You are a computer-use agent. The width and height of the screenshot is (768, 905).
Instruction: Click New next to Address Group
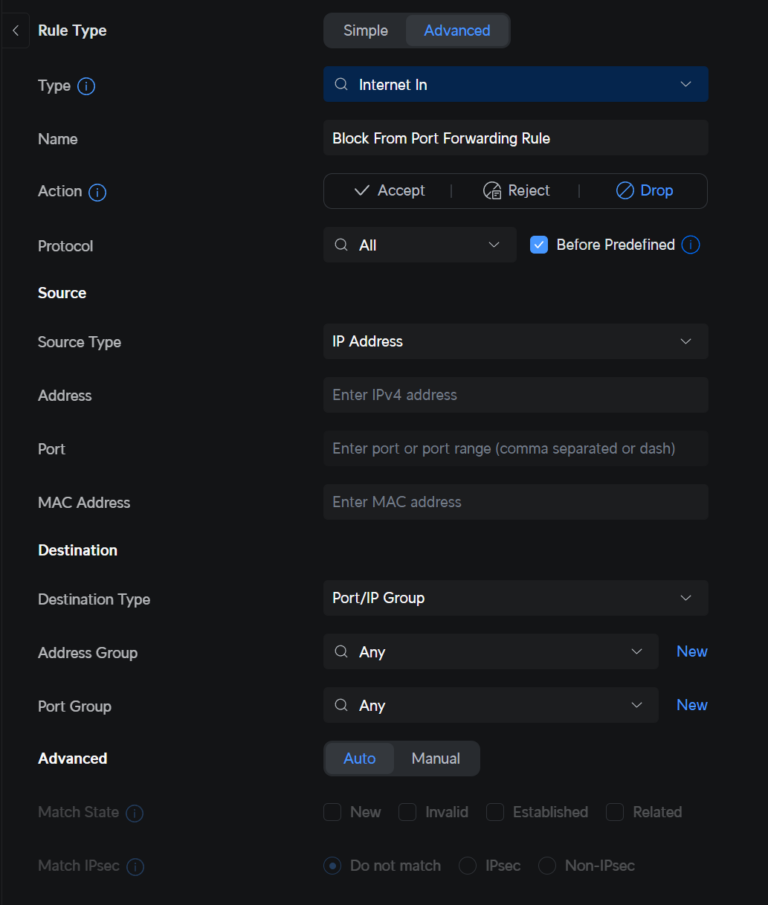tap(691, 651)
